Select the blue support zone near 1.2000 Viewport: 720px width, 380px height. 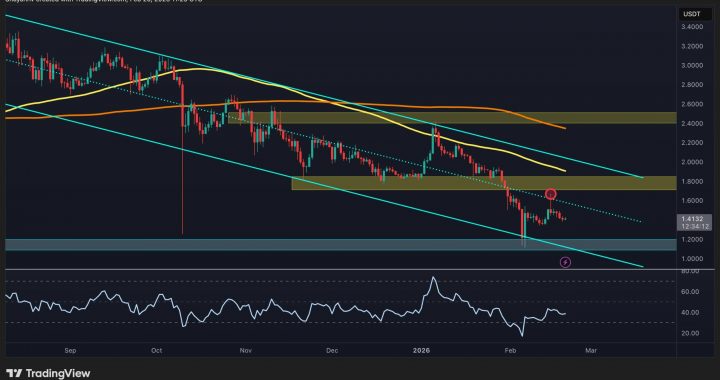click(340, 245)
